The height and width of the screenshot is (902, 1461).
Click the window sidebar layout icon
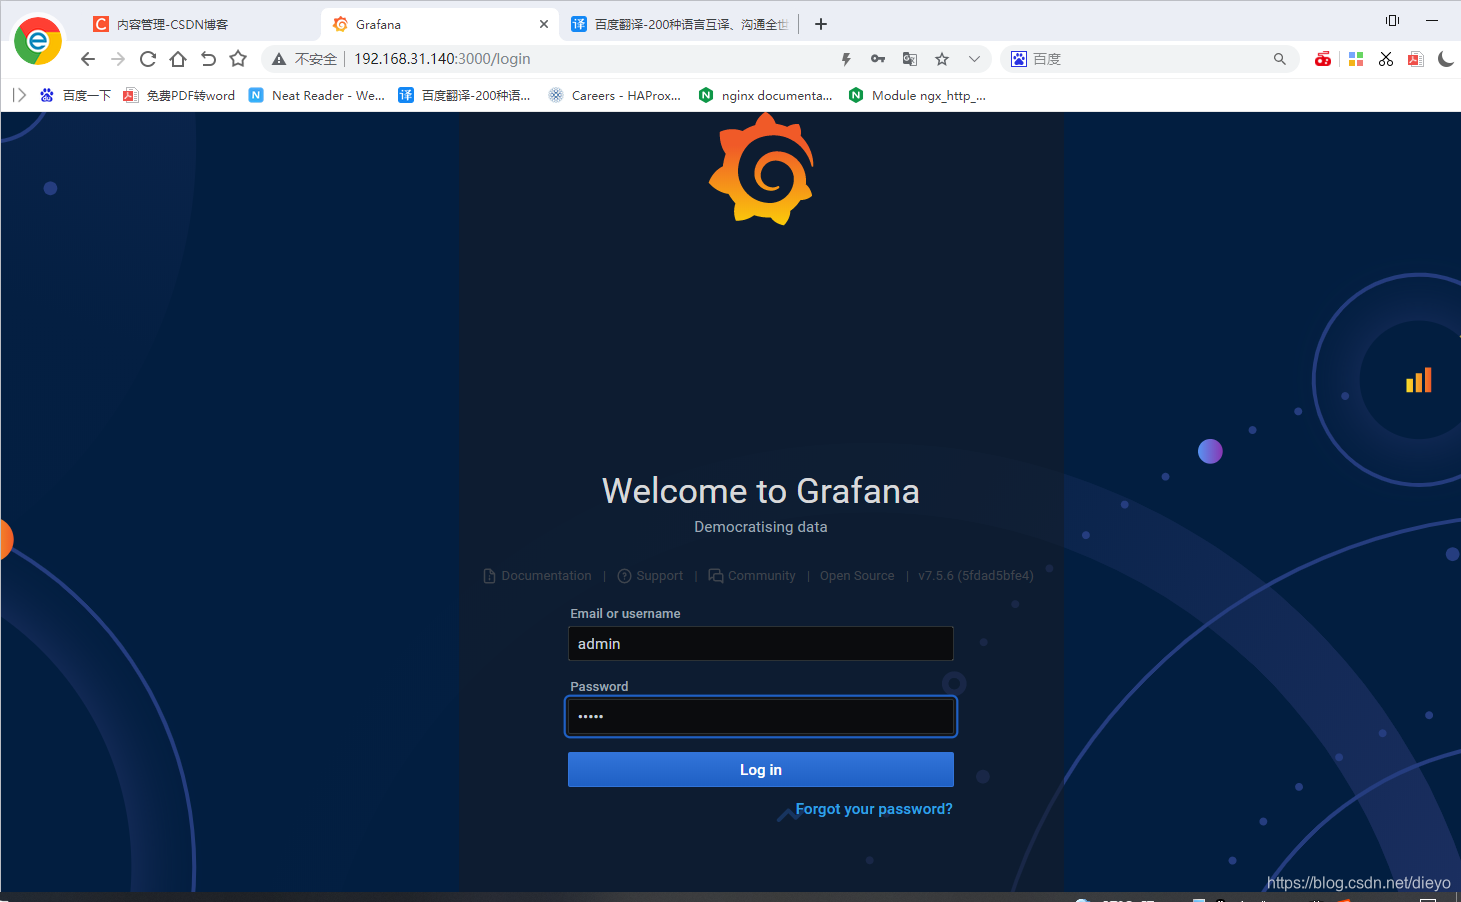point(1392,20)
